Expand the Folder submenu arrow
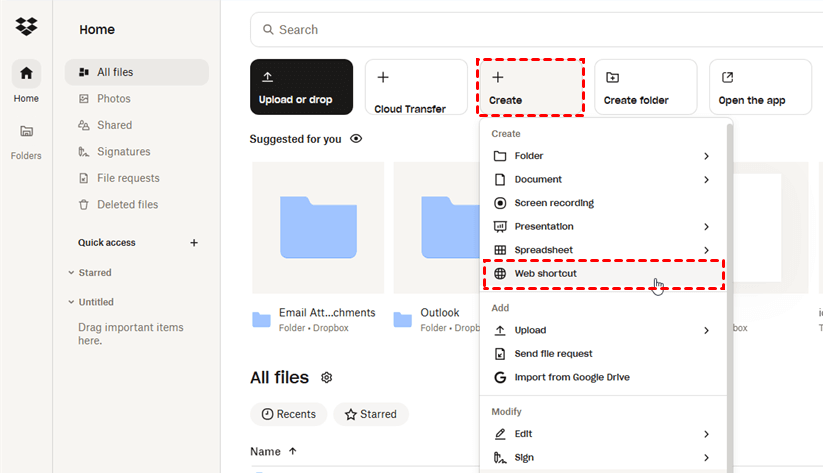This screenshot has height=473, width=823. pos(706,156)
